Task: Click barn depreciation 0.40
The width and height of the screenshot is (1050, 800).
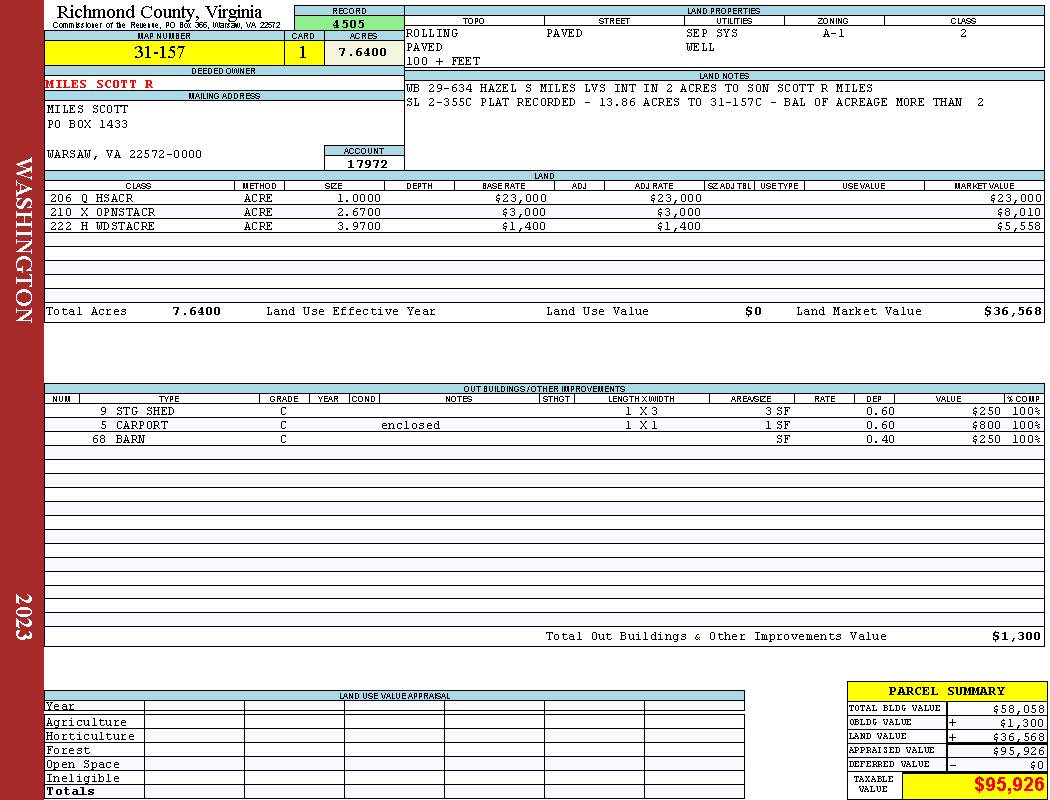Action: tap(880, 439)
